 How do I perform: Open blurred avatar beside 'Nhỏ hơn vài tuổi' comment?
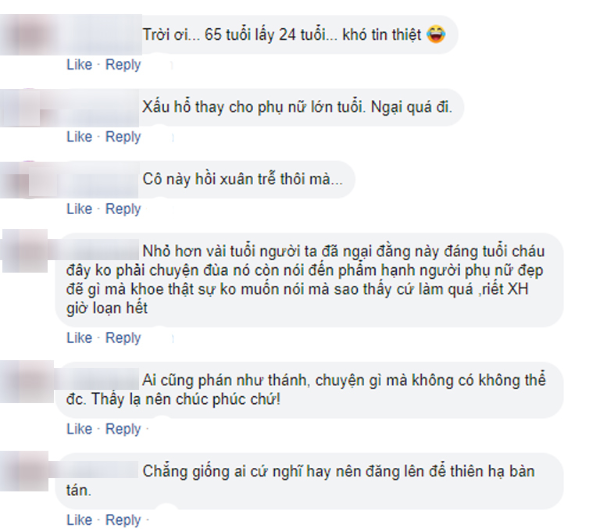[x=25, y=251]
